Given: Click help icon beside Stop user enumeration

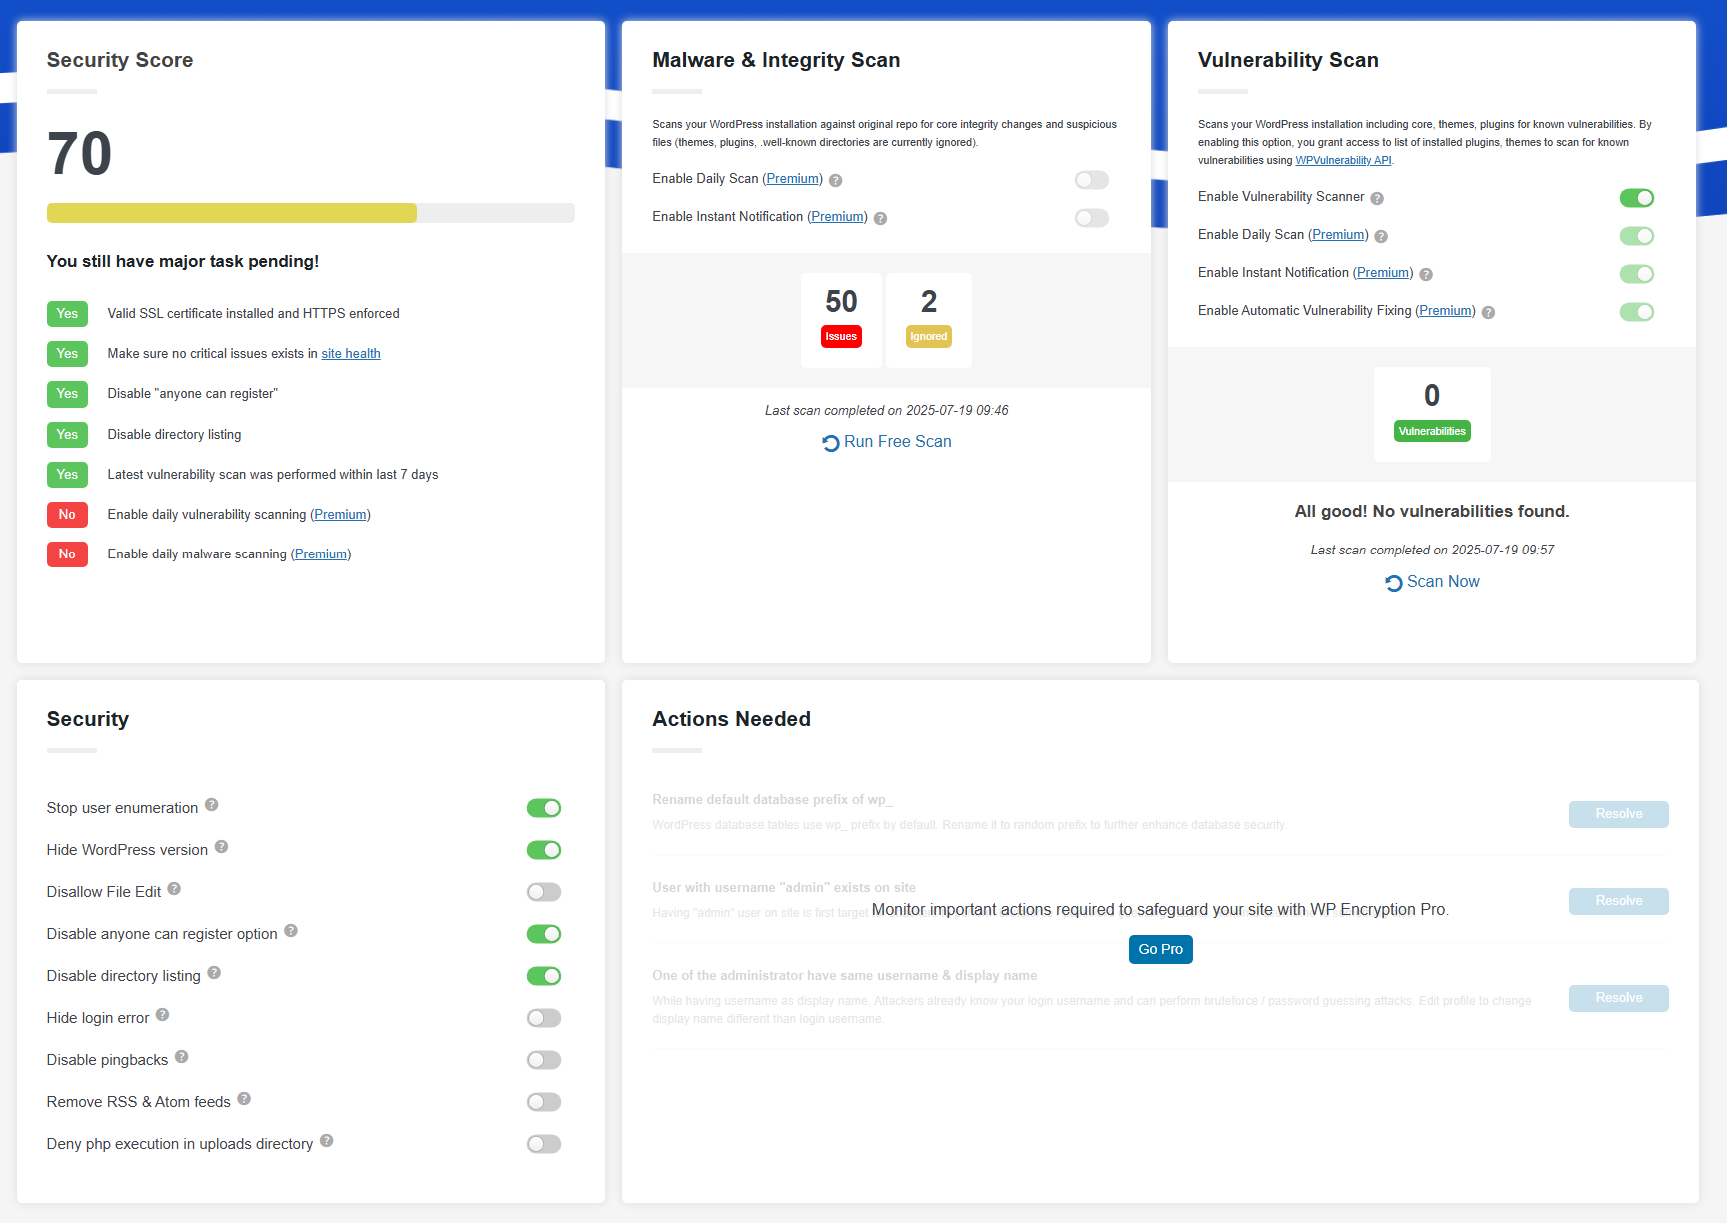Looking at the screenshot, I should [212, 805].
